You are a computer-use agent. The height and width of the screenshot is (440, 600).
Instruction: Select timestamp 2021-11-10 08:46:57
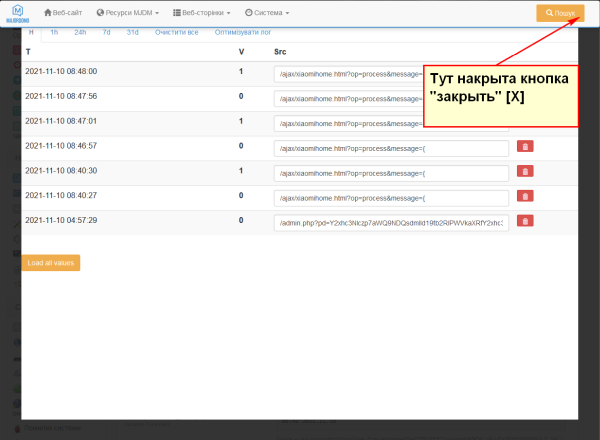[x=61, y=146]
